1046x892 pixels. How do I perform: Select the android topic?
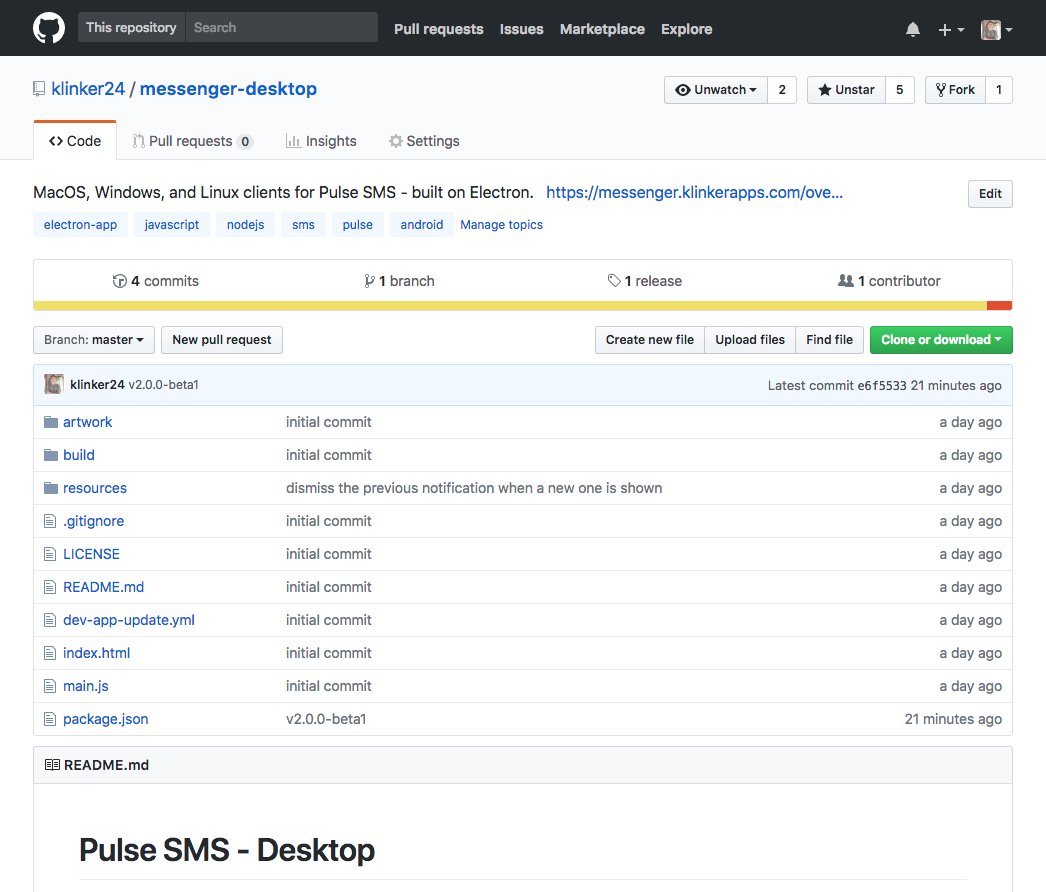(x=422, y=225)
